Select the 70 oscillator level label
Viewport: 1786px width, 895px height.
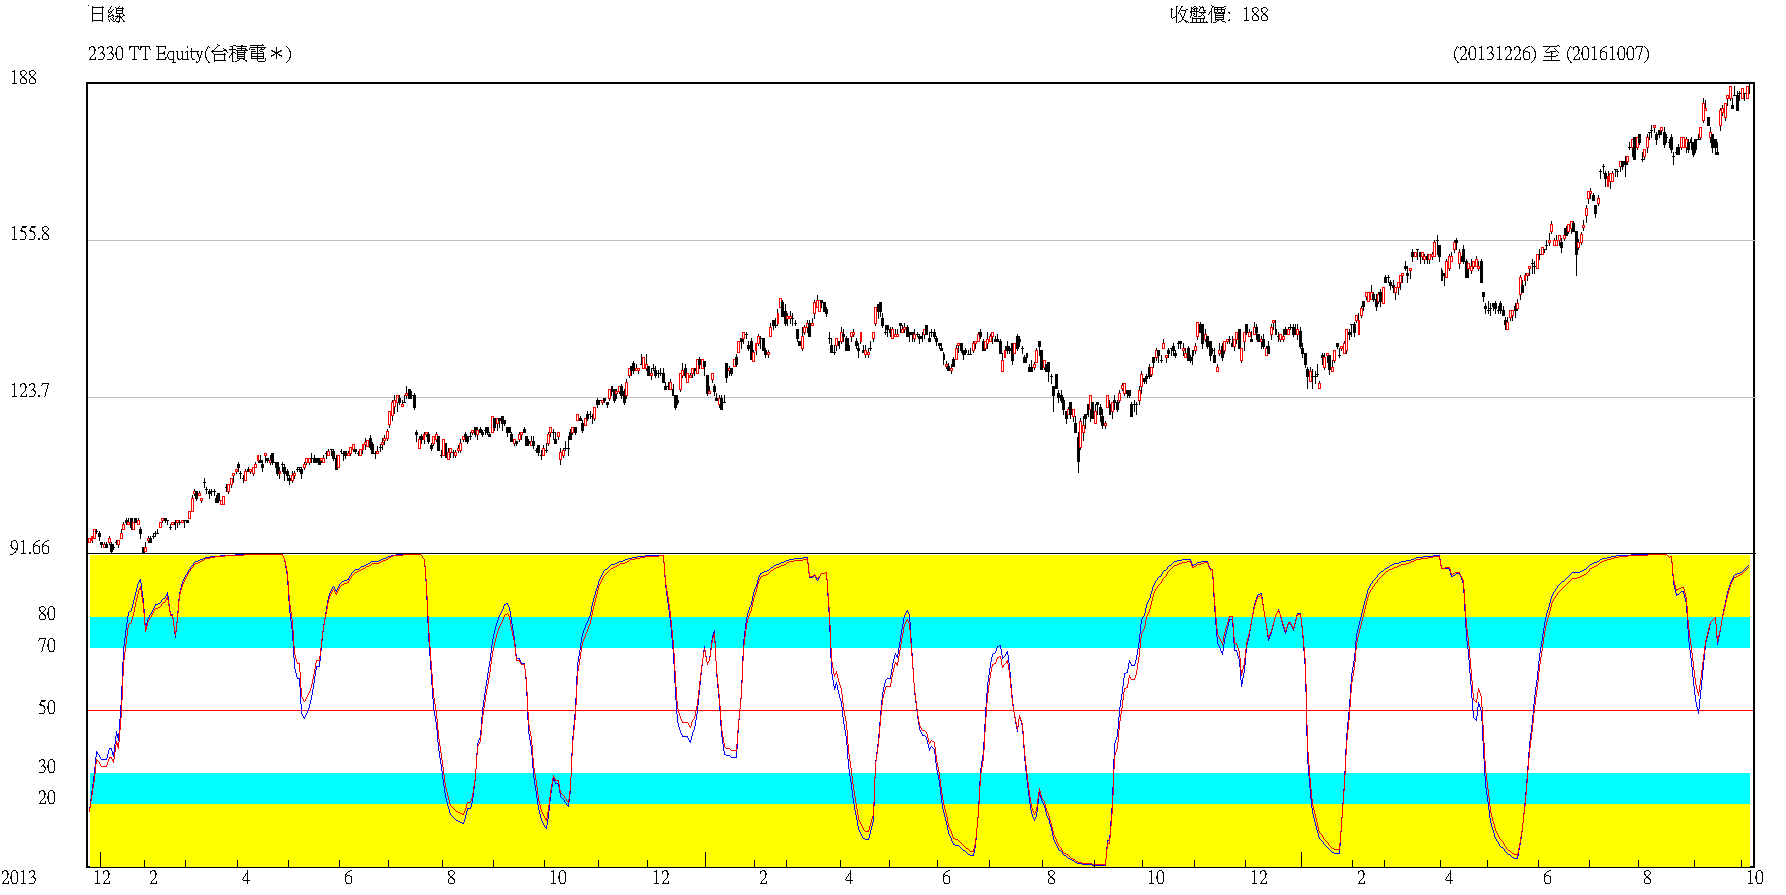46,645
